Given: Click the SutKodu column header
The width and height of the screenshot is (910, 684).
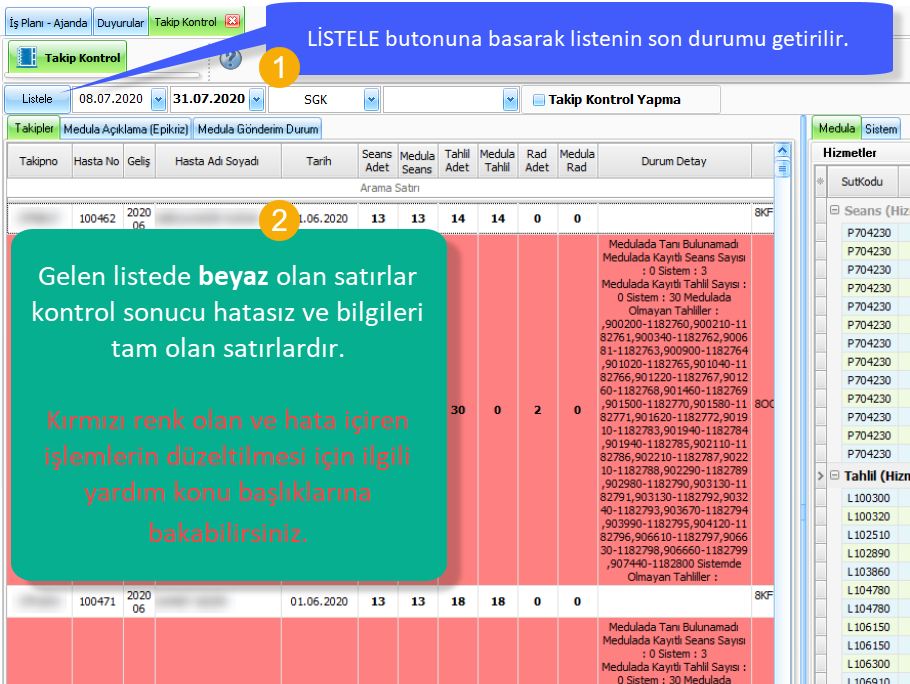Looking at the screenshot, I should 862,182.
